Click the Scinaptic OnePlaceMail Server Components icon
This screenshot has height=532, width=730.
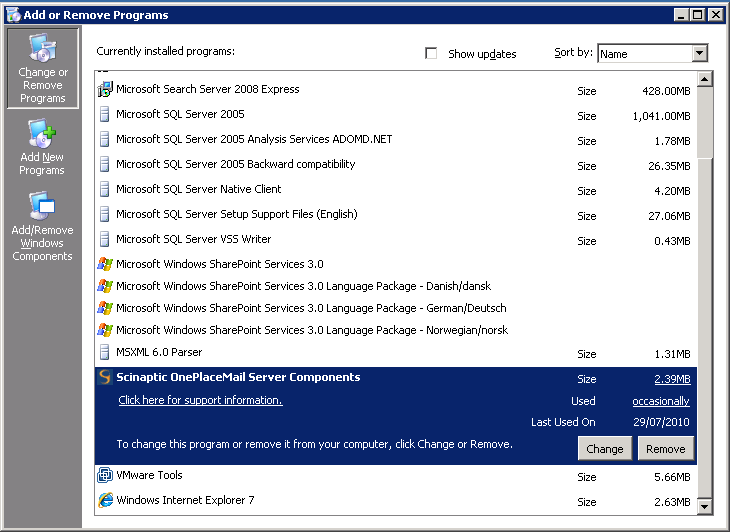[x=105, y=377]
